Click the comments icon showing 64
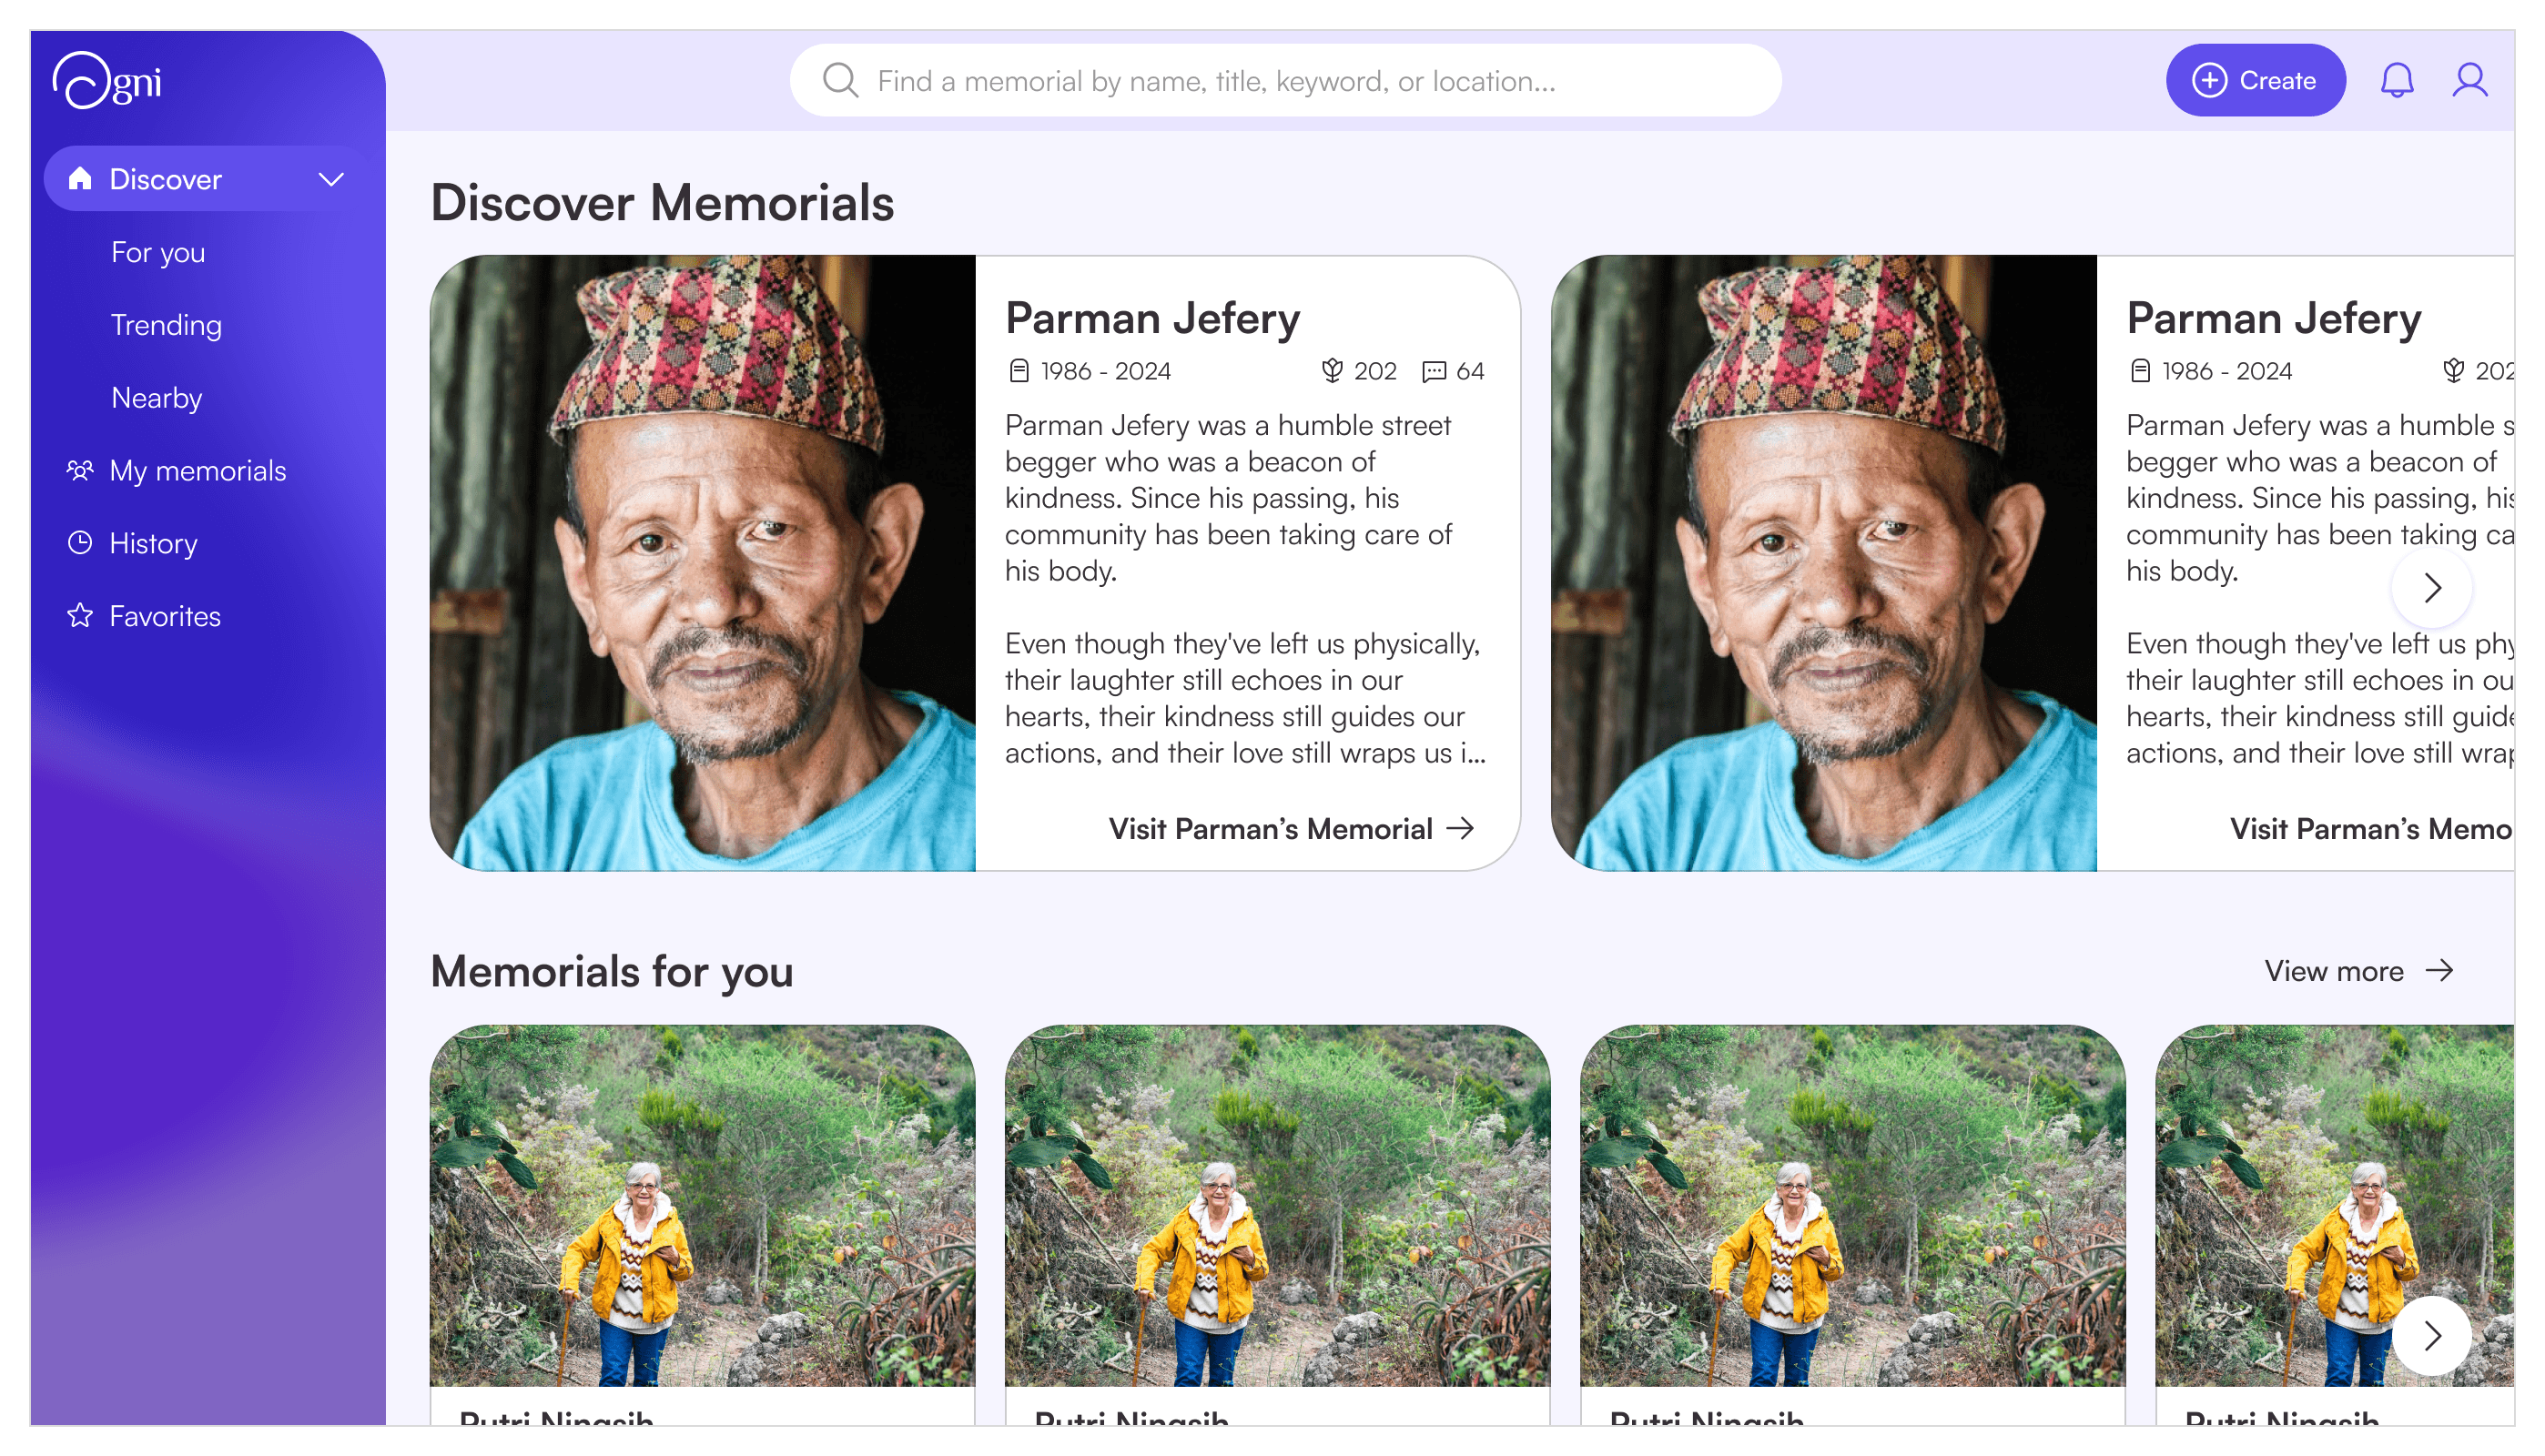This screenshot has height=1456, width=2545. (1433, 371)
